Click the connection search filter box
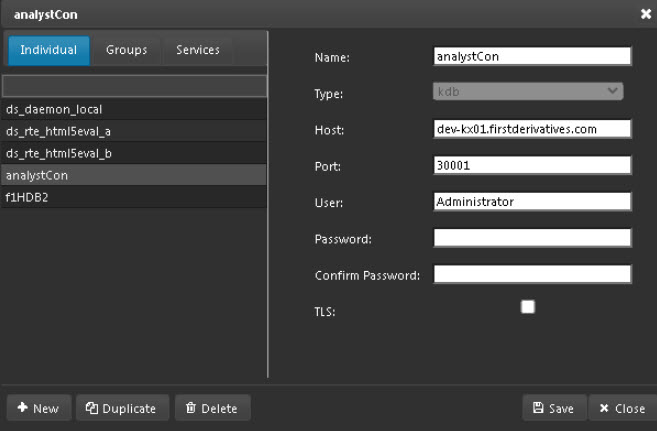The width and height of the screenshot is (657, 431). click(x=134, y=86)
